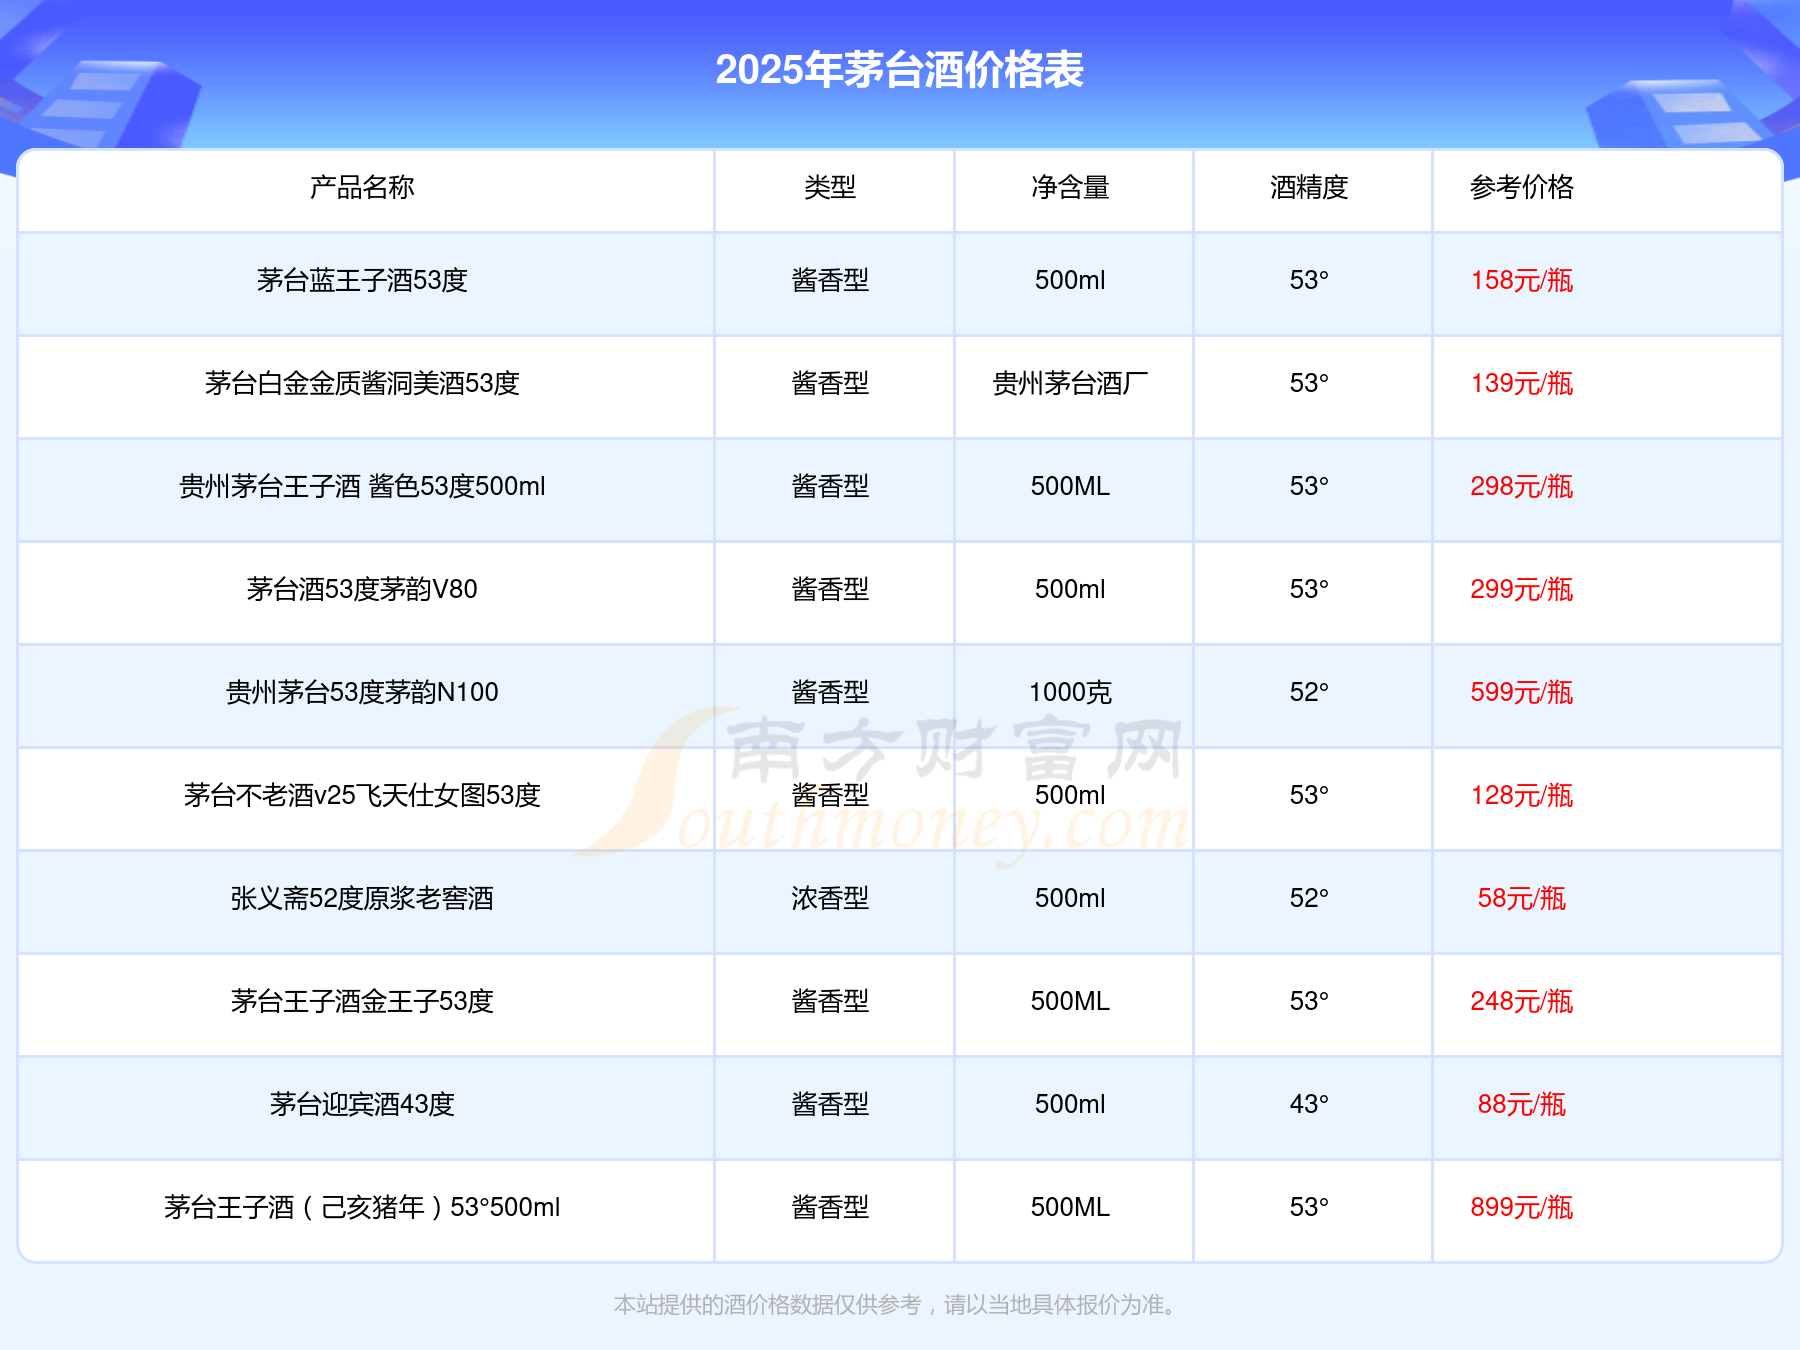1800x1350 pixels.
Task: Click 酱香型 in 茅台蓝王子酒 row
Action: pos(830,280)
